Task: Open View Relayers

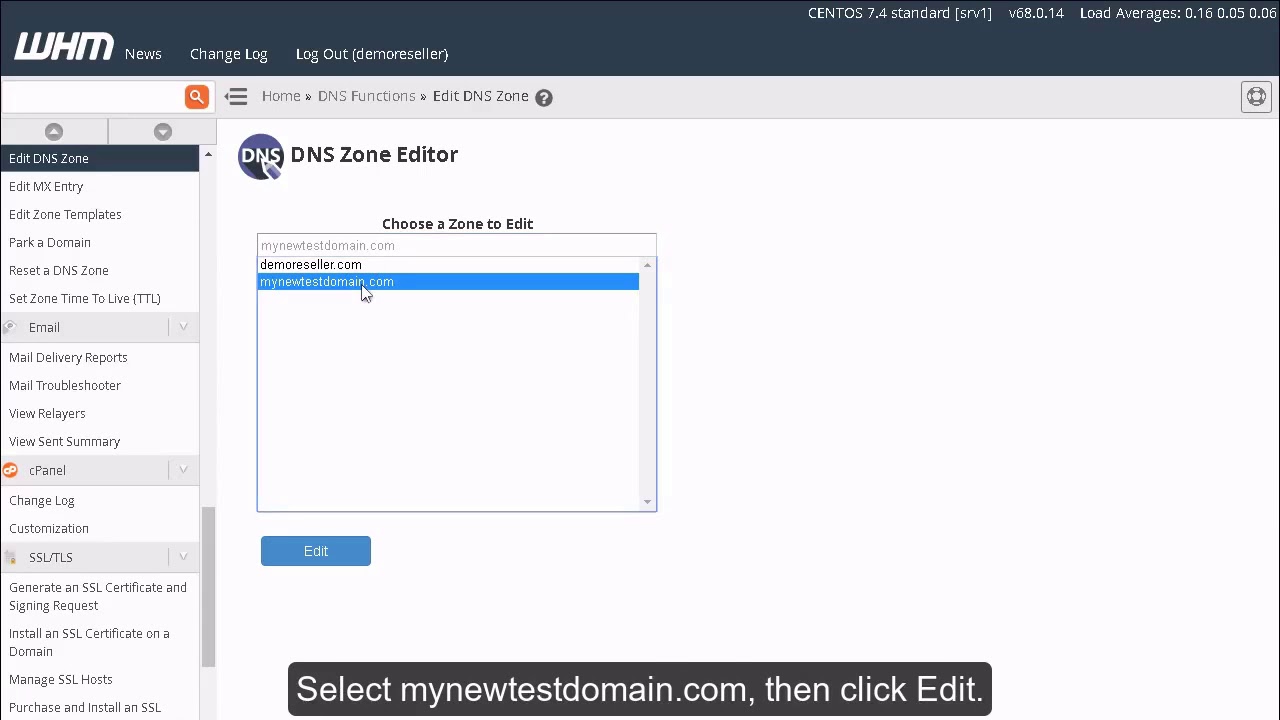Action: point(47,413)
